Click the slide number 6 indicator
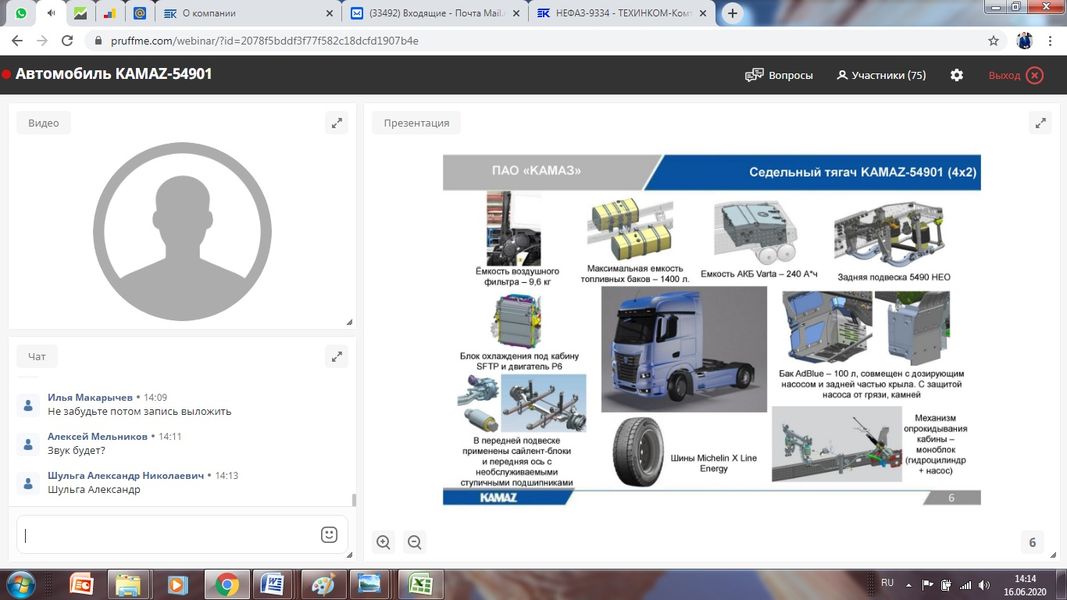Screen dimensions: 1067x600 pos(1032,542)
